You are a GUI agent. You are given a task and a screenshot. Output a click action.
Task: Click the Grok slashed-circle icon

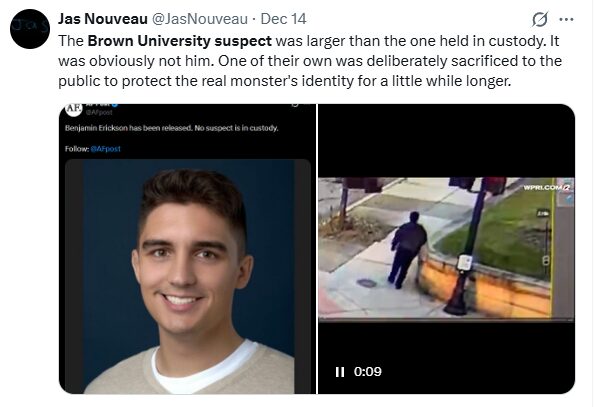tap(539, 20)
